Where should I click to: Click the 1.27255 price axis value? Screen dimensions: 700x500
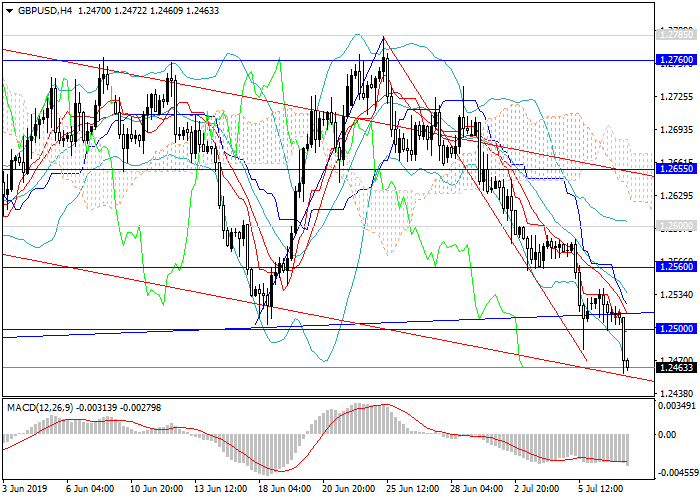pos(675,97)
